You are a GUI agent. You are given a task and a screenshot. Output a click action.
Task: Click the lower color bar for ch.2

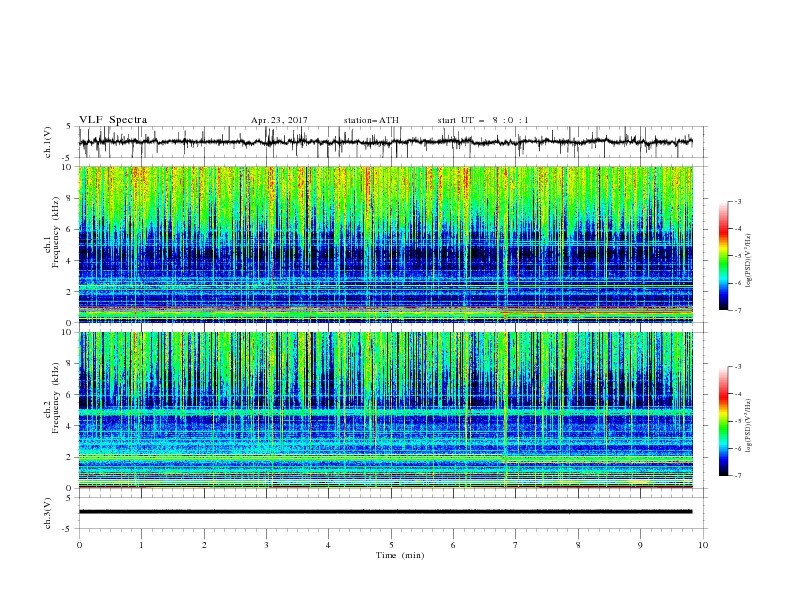point(723,421)
